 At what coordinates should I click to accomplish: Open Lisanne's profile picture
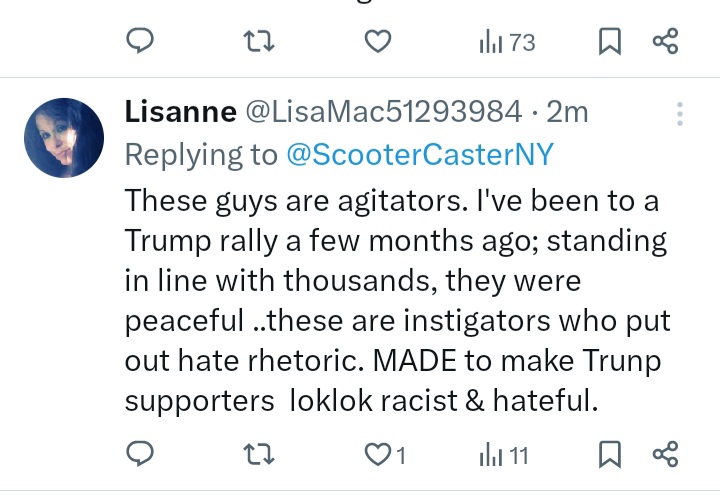(63, 138)
